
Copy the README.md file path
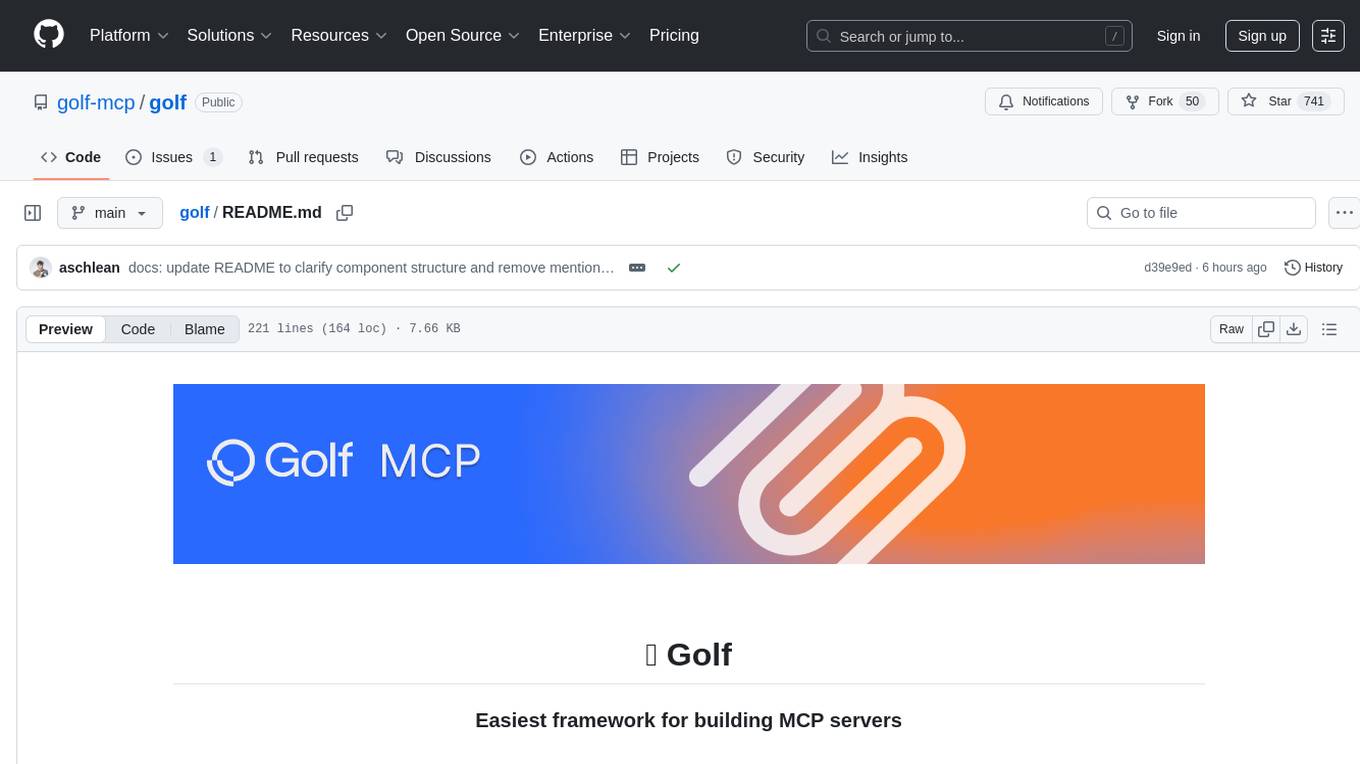click(345, 213)
